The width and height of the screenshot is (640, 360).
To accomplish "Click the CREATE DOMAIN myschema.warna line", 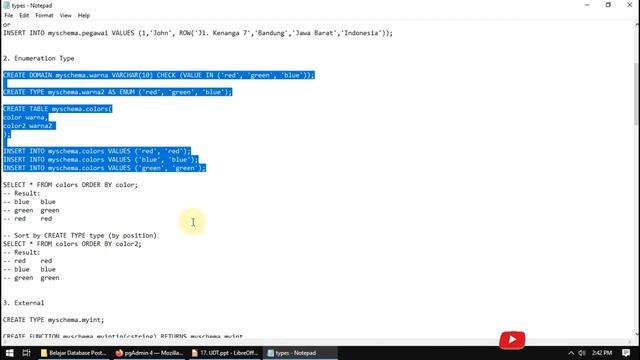I will point(159,75).
